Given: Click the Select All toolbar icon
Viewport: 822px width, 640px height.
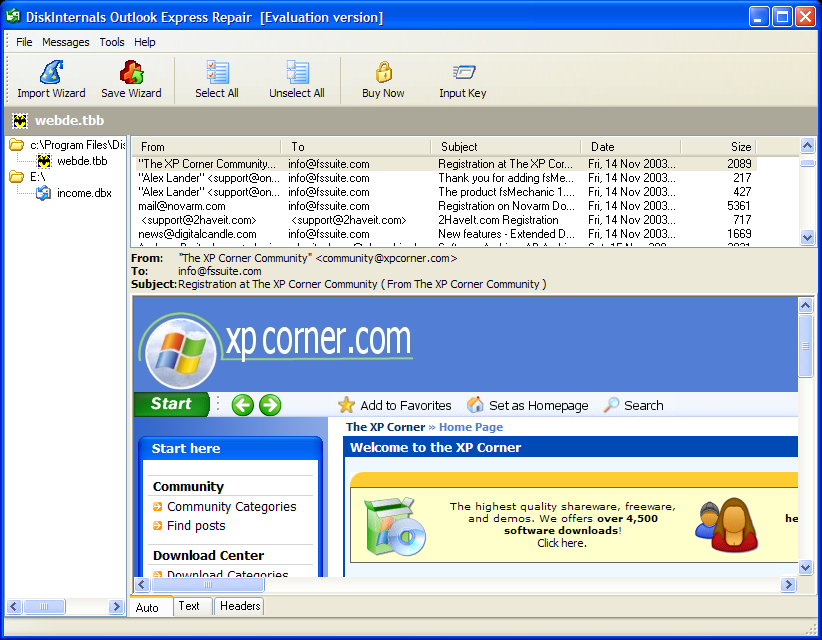Looking at the screenshot, I should click(x=216, y=79).
